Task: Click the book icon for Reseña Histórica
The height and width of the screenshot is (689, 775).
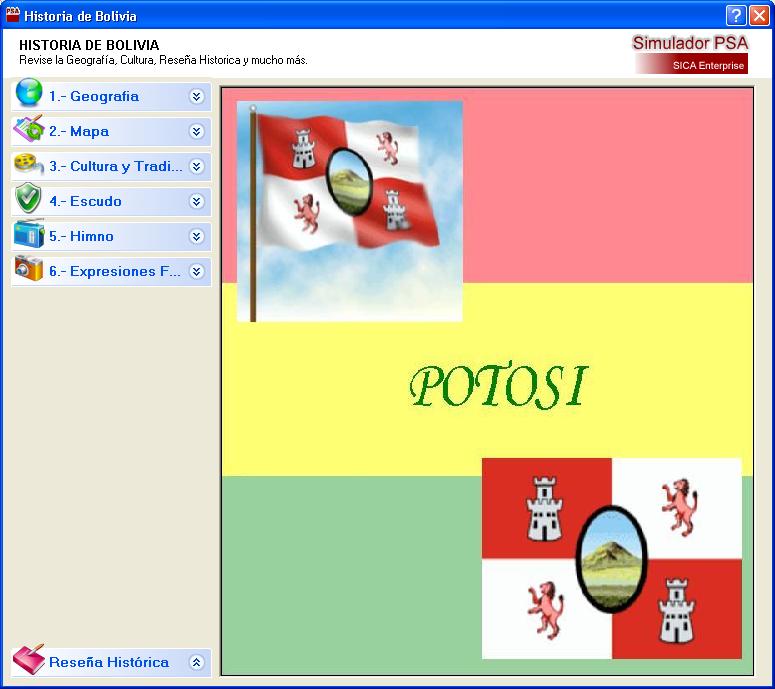Action: coord(28,661)
